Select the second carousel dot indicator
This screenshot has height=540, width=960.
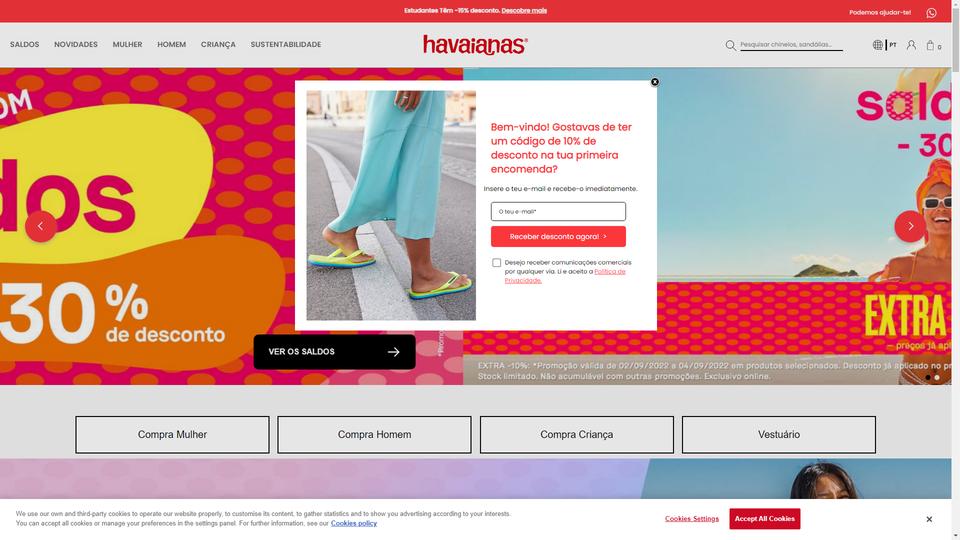(937, 378)
